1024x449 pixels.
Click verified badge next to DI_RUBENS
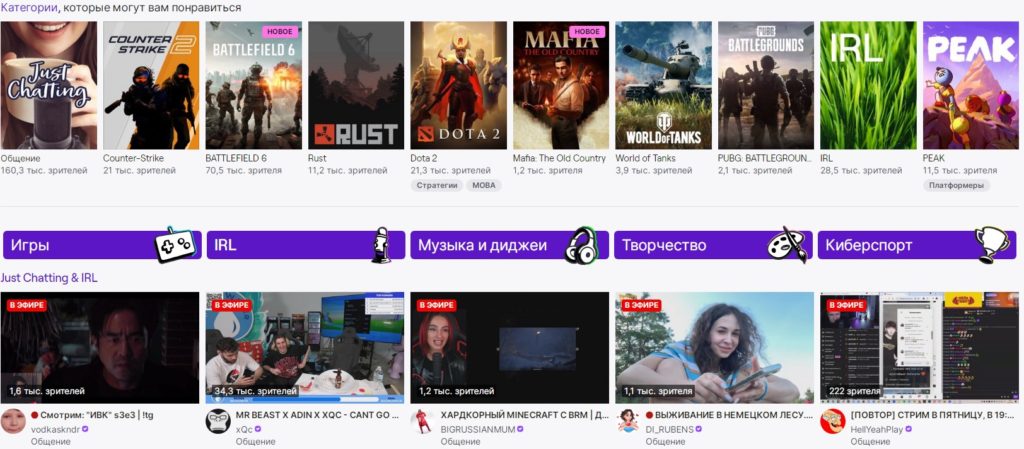tap(698, 429)
